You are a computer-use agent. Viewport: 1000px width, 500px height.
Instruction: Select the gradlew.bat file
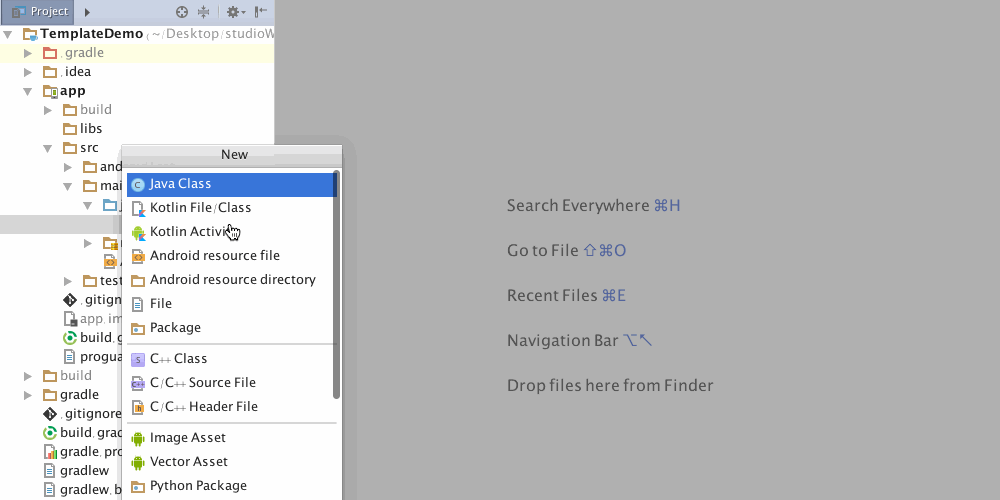pos(91,490)
